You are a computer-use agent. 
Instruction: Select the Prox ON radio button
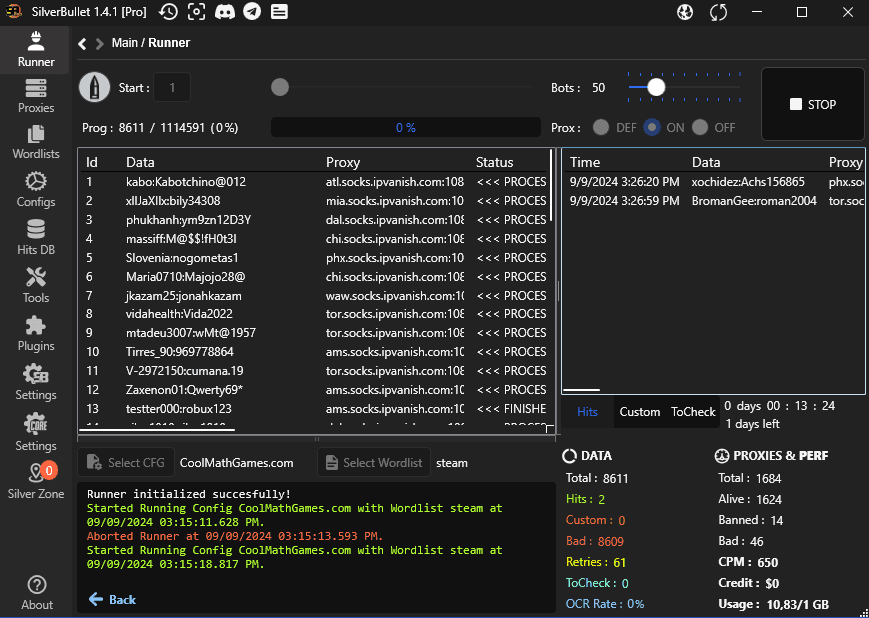pos(652,128)
